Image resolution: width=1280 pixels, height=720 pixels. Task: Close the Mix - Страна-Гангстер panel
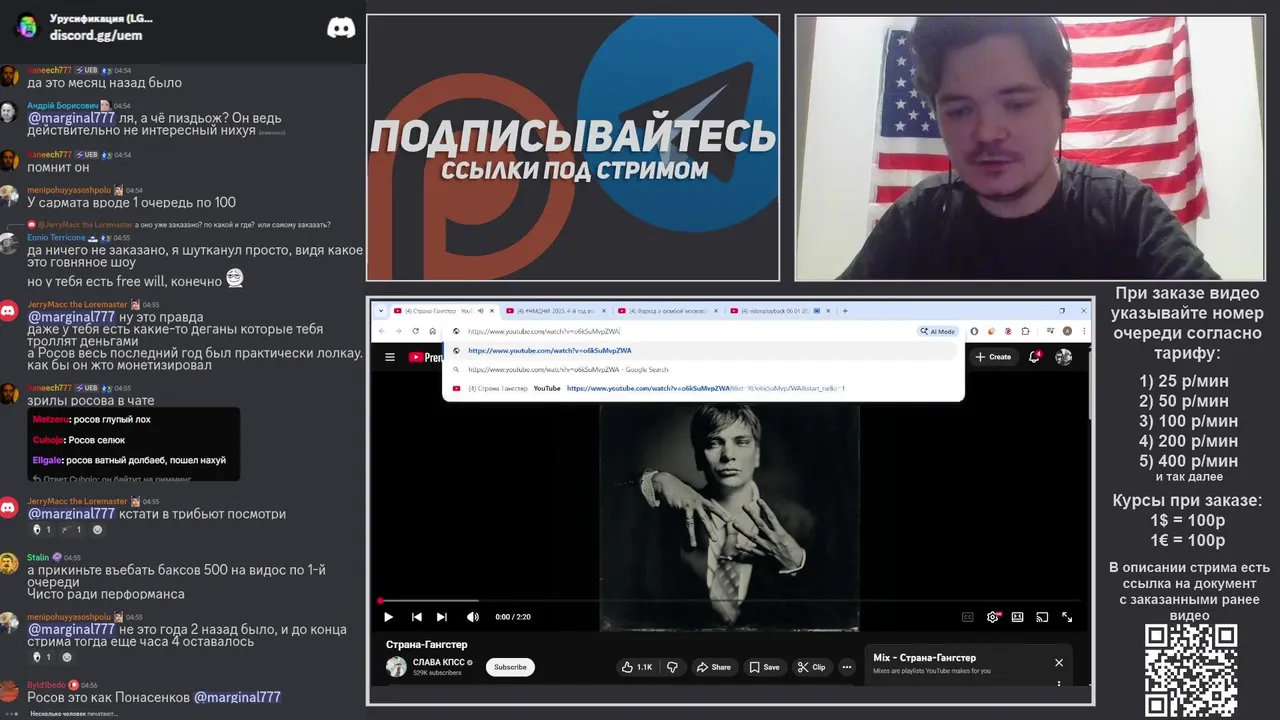tap(1059, 662)
